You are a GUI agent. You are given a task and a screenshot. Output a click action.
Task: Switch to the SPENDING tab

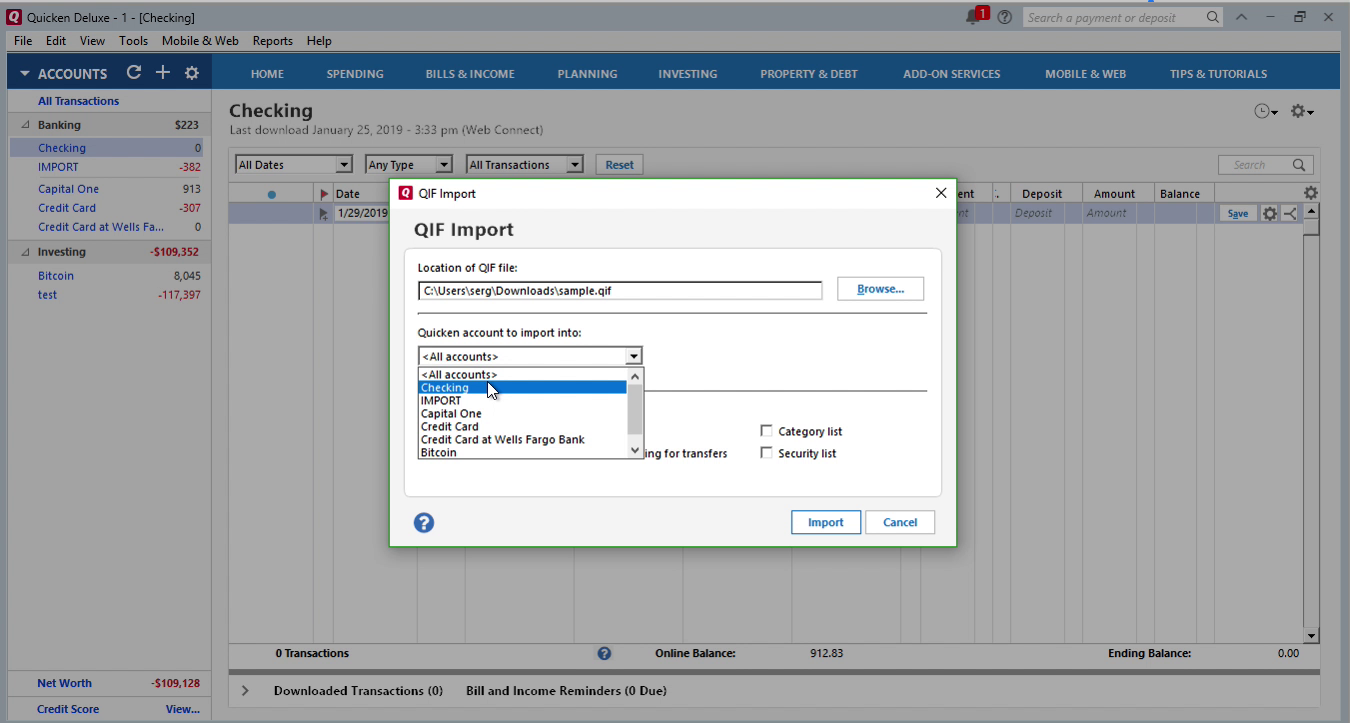355,74
